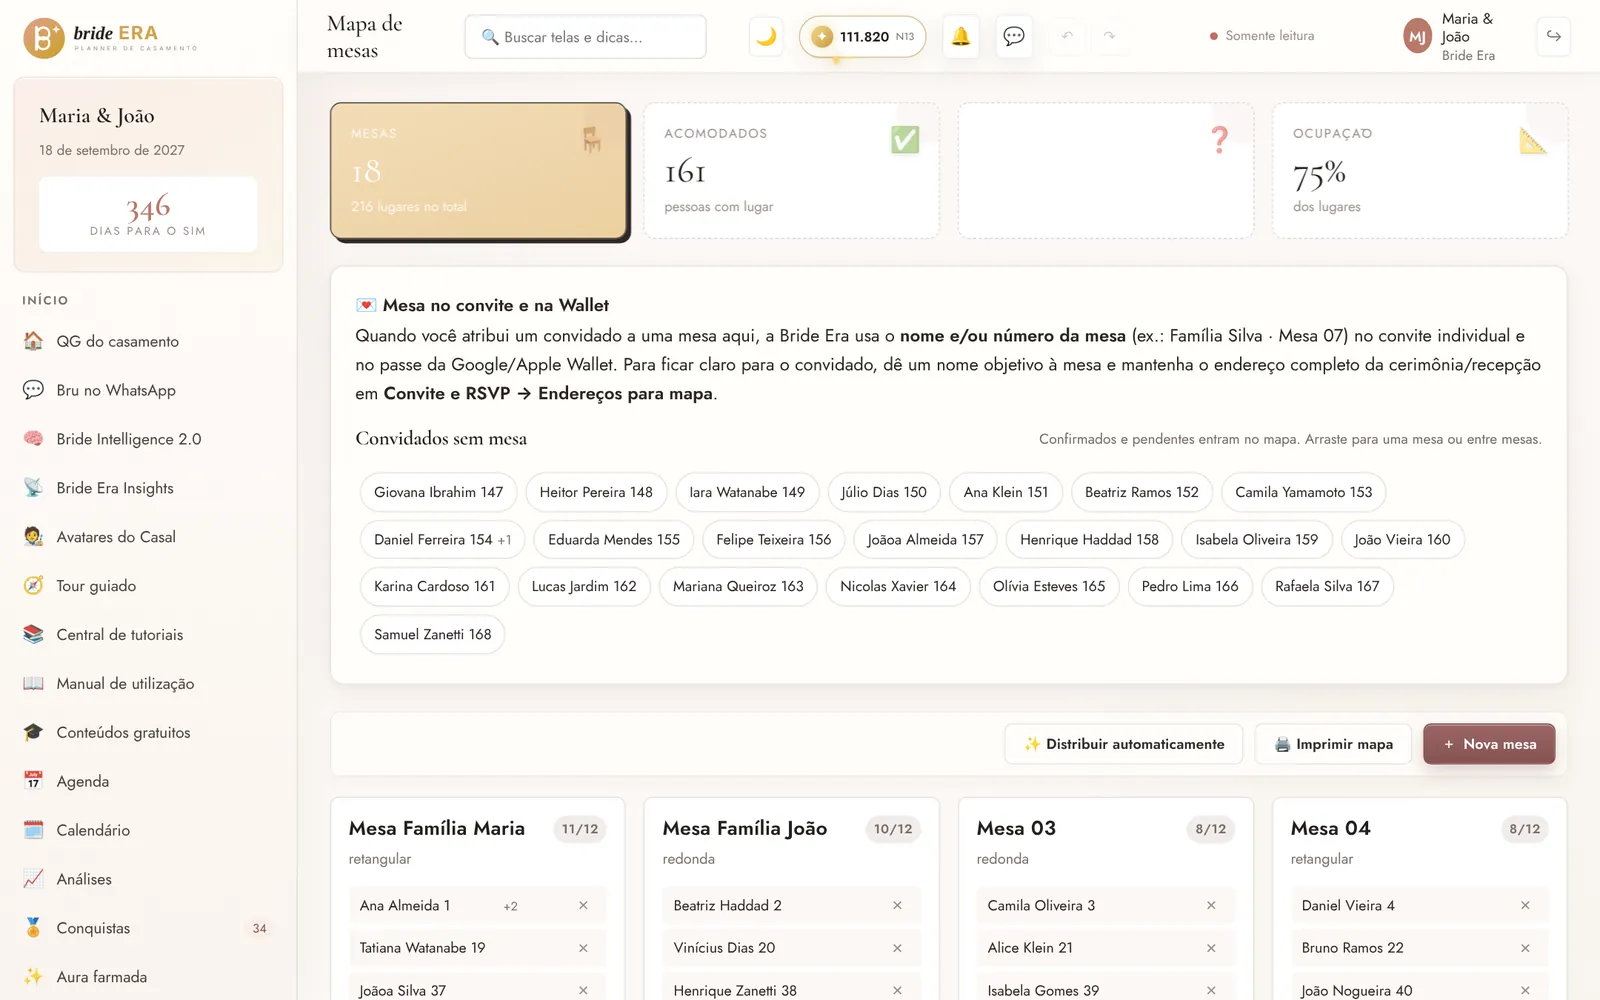
Task: Expand the +2 companions of Ana Almeida
Action: tap(510, 906)
